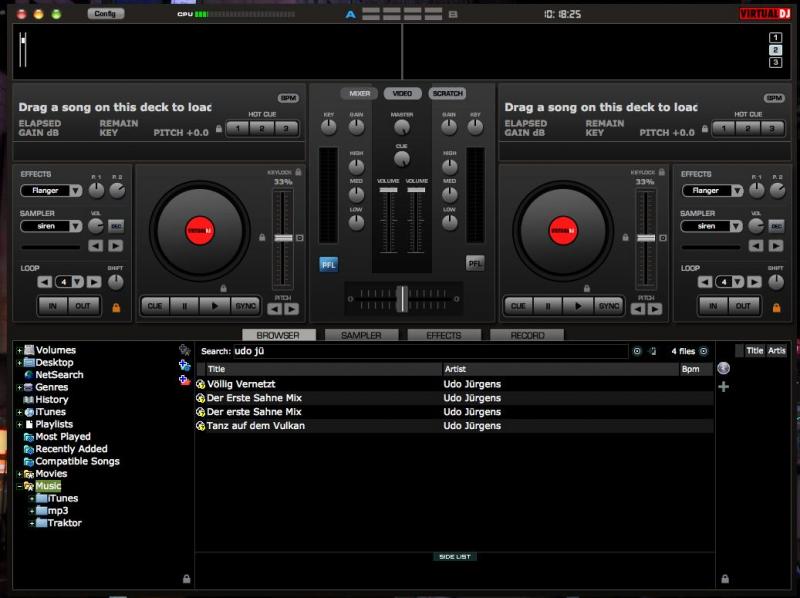800x598 pixels.
Task: Sync the left deck tempo
Action: click(x=245, y=306)
